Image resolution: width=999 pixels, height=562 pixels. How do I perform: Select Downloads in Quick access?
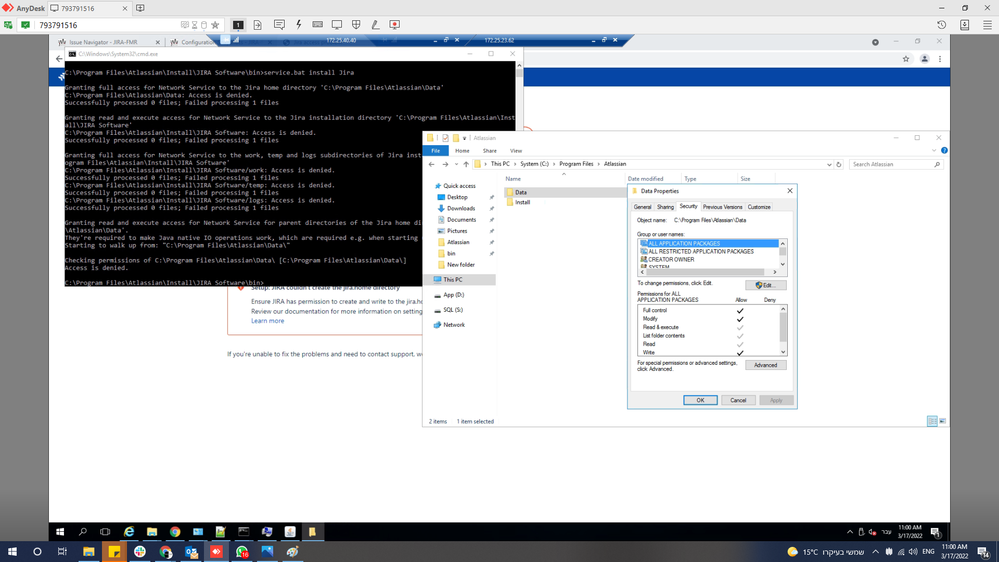coord(461,208)
